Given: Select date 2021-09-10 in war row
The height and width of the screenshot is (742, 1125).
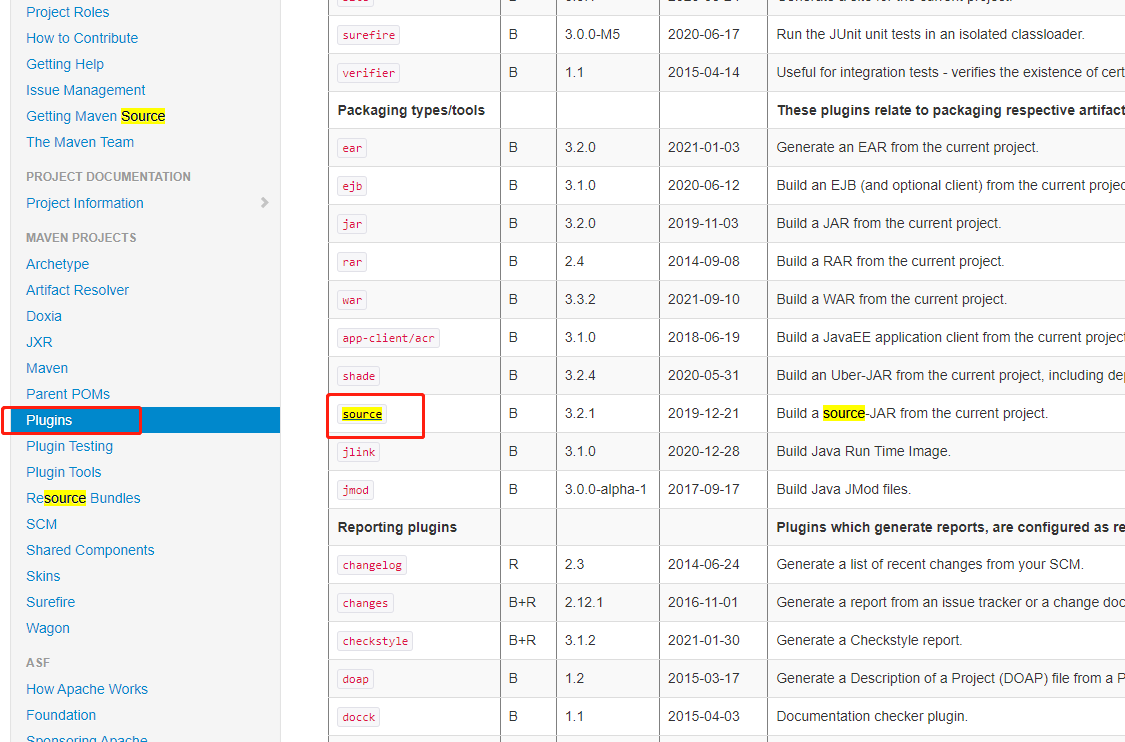Looking at the screenshot, I should pyautogui.click(x=703, y=299).
